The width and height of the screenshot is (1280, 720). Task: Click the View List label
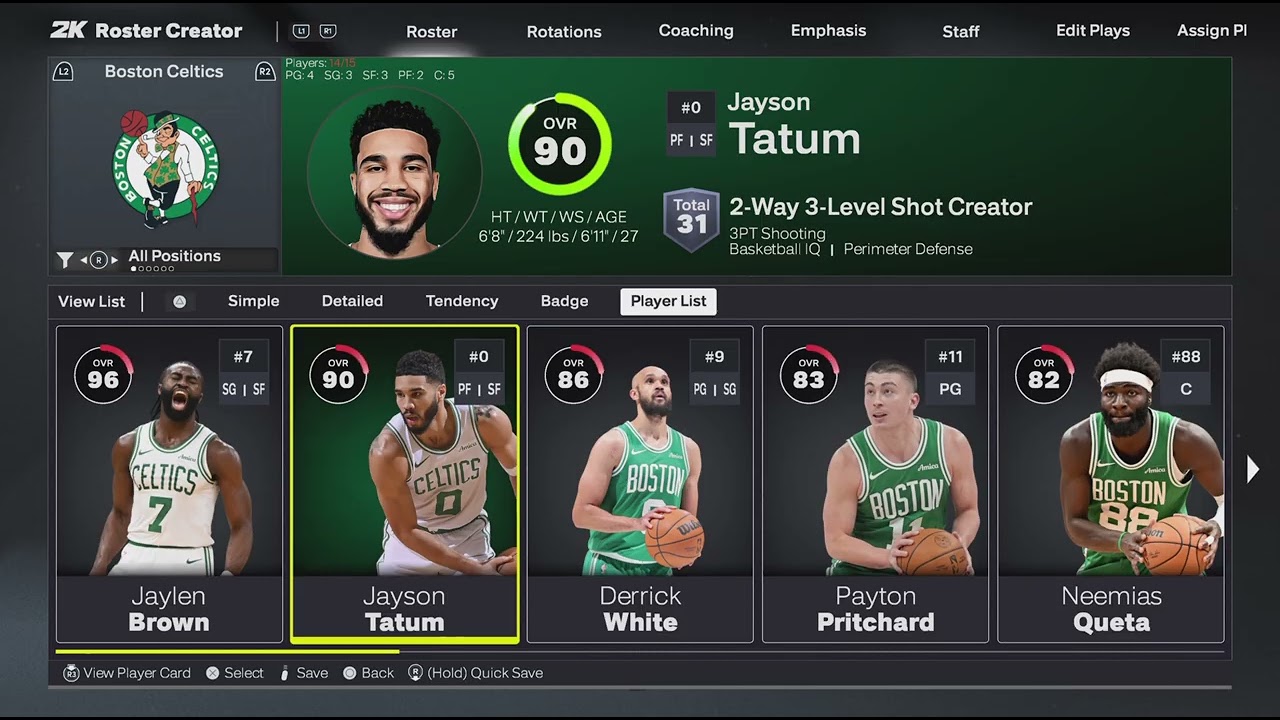coord(91,302)
